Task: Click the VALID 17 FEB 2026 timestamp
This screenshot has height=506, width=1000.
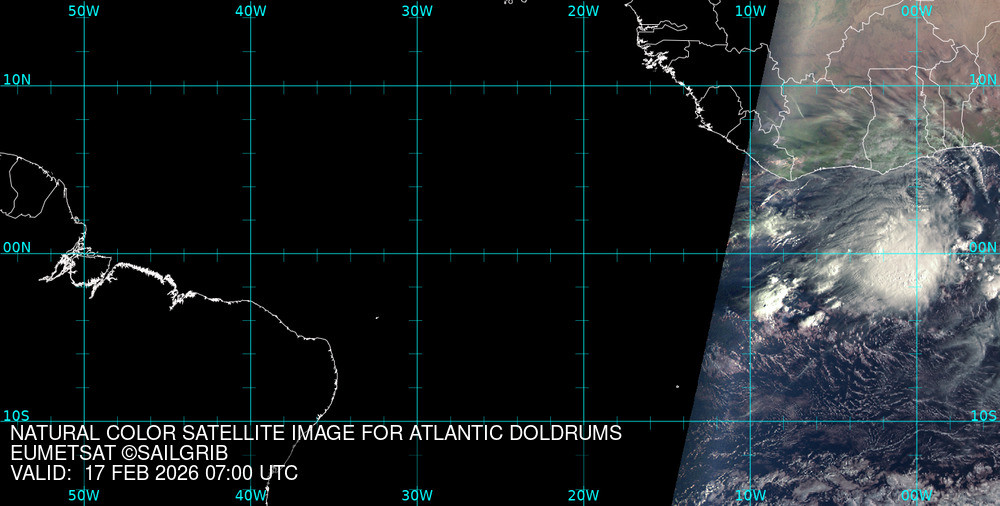Action: tap(154, 473)
